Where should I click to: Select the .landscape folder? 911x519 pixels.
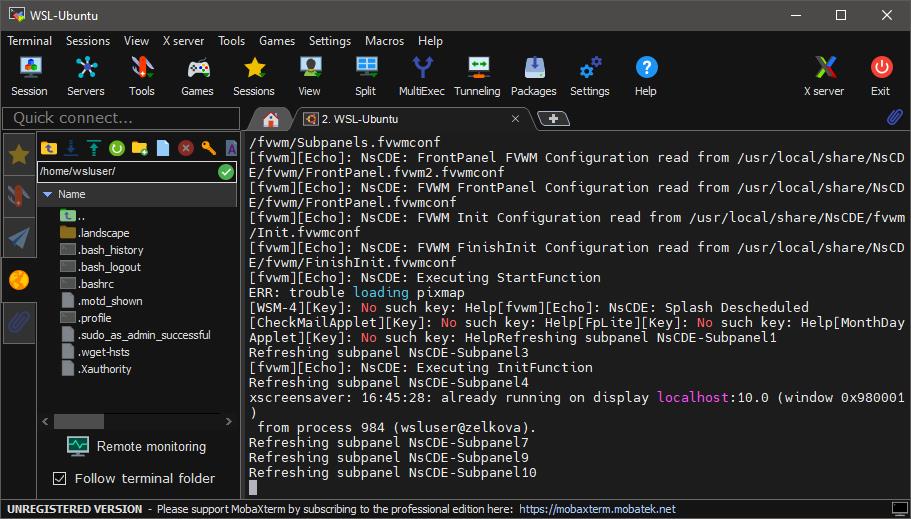(x=95, y=233)
